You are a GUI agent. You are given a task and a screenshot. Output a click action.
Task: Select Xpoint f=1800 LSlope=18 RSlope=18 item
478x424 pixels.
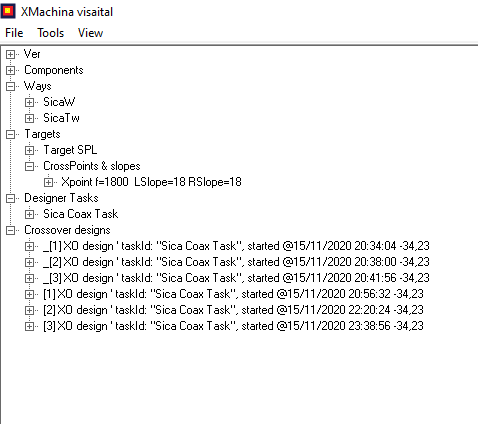[151, 182]
